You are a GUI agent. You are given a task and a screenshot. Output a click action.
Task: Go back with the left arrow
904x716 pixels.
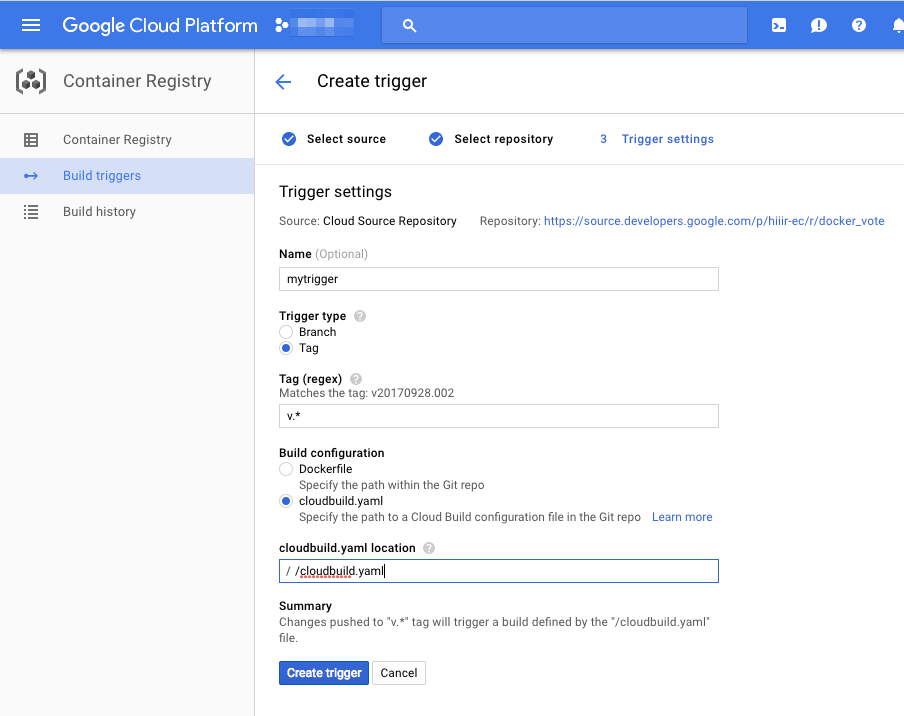(x=283, y=81)
